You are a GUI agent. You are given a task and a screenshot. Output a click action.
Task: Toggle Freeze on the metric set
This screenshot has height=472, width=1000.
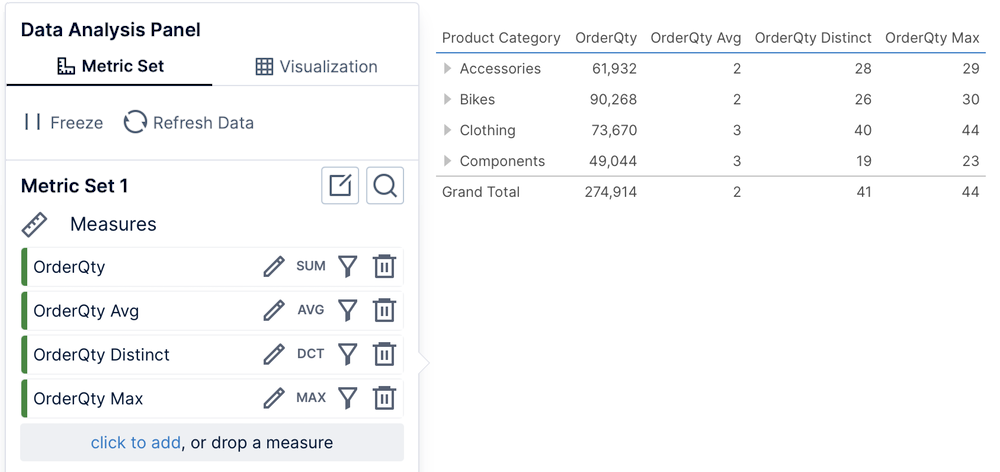(63, 122)
